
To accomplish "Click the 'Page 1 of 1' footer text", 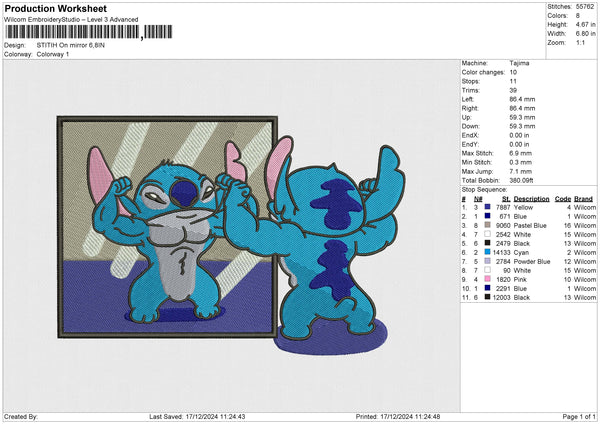I will [579, 416].
